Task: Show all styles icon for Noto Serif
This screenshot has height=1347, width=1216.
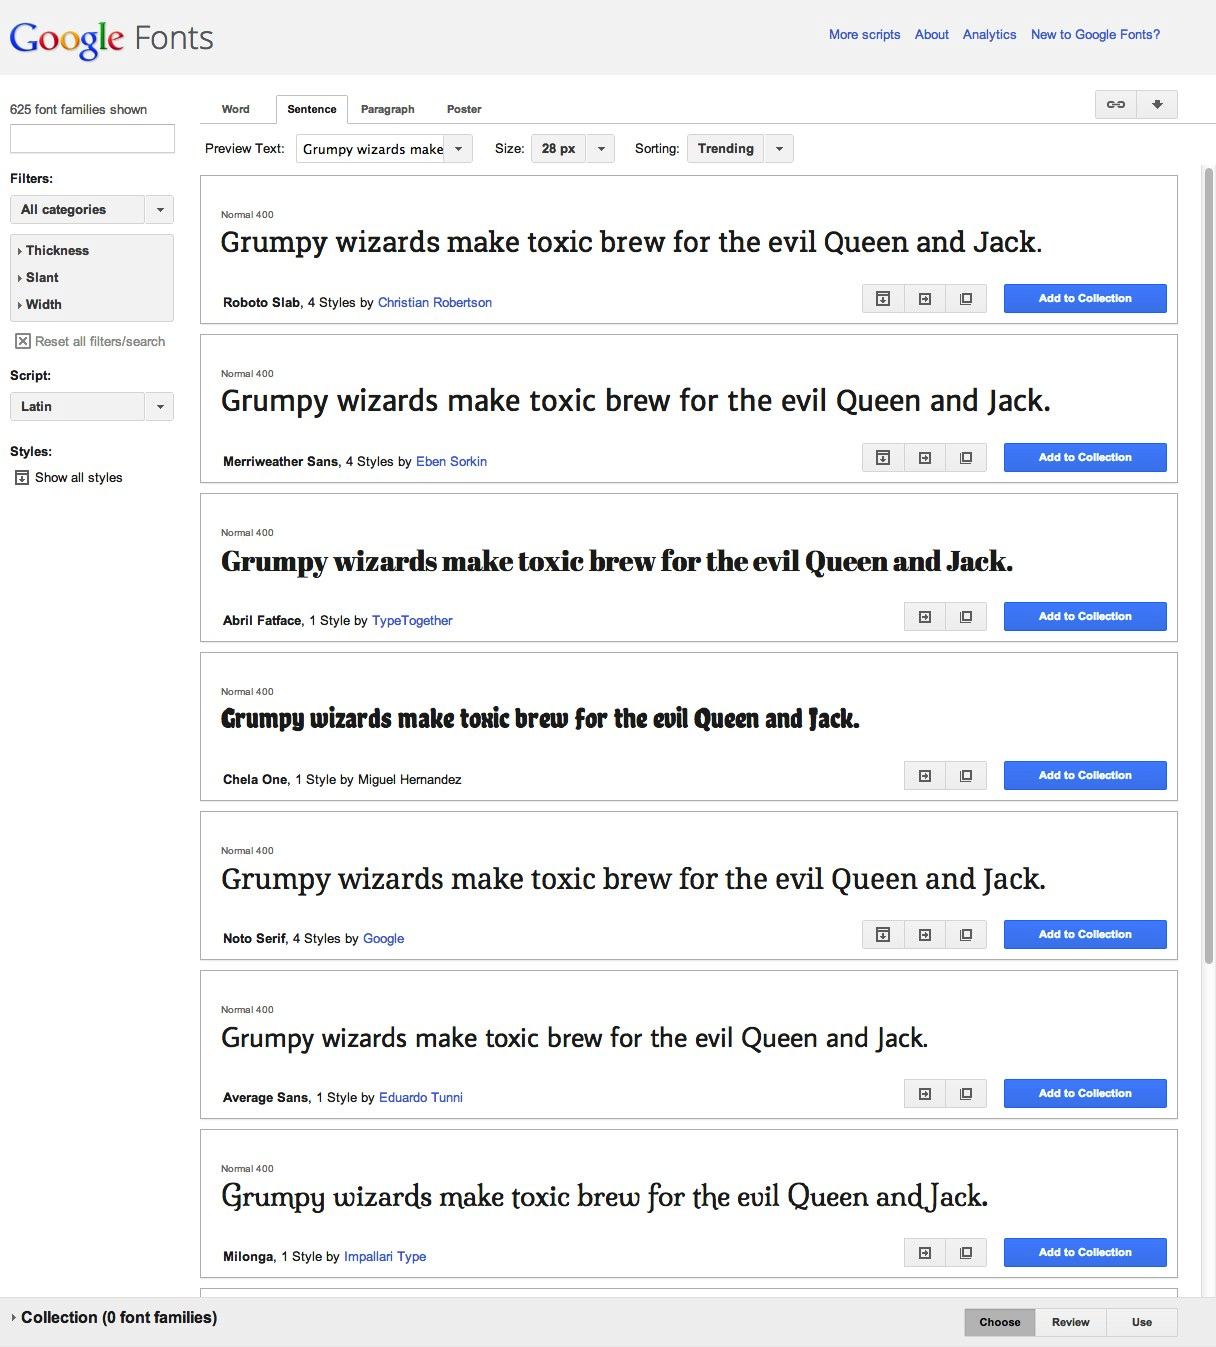Action: tap(883, 934)
